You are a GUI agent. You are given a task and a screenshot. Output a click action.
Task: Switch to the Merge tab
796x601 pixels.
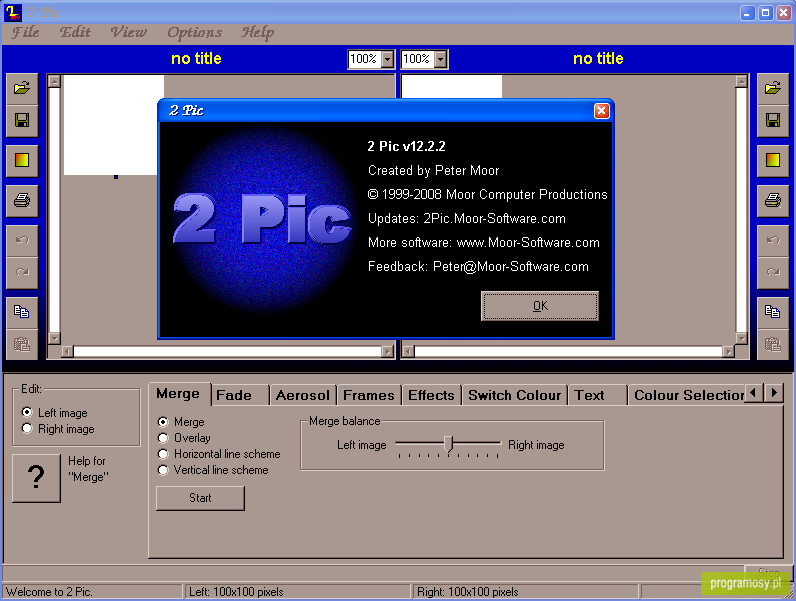[179, 394]
